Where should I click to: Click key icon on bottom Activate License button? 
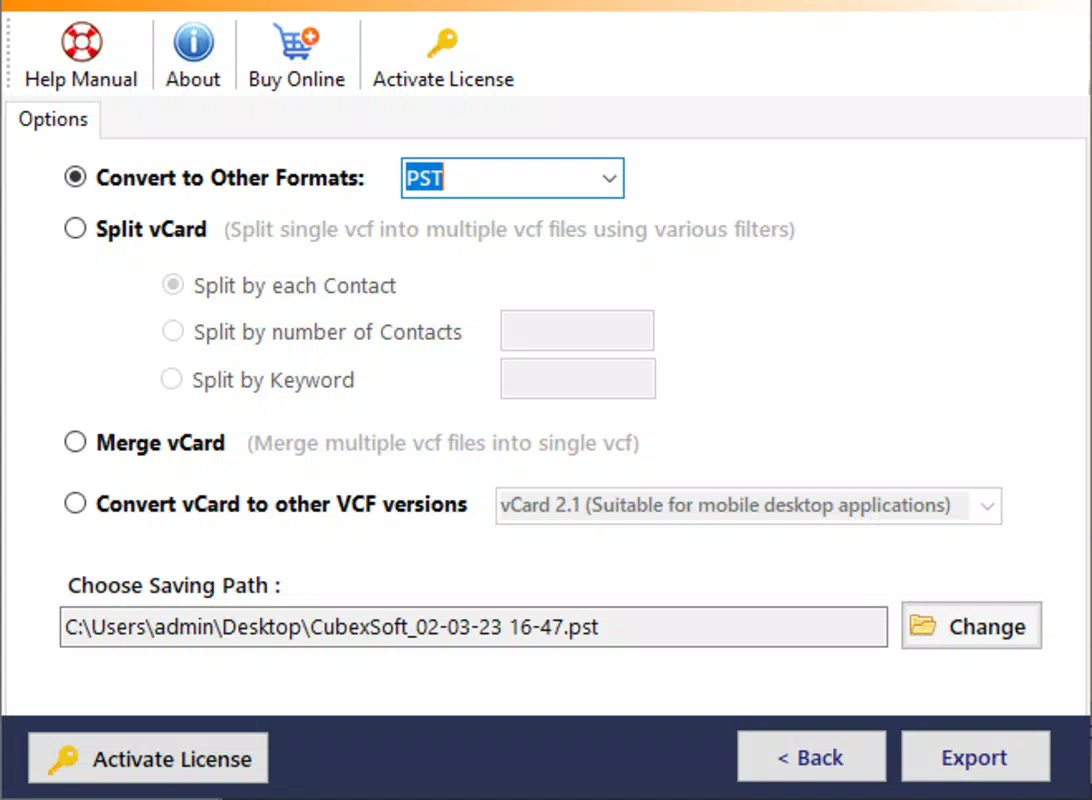coord(63,759)
